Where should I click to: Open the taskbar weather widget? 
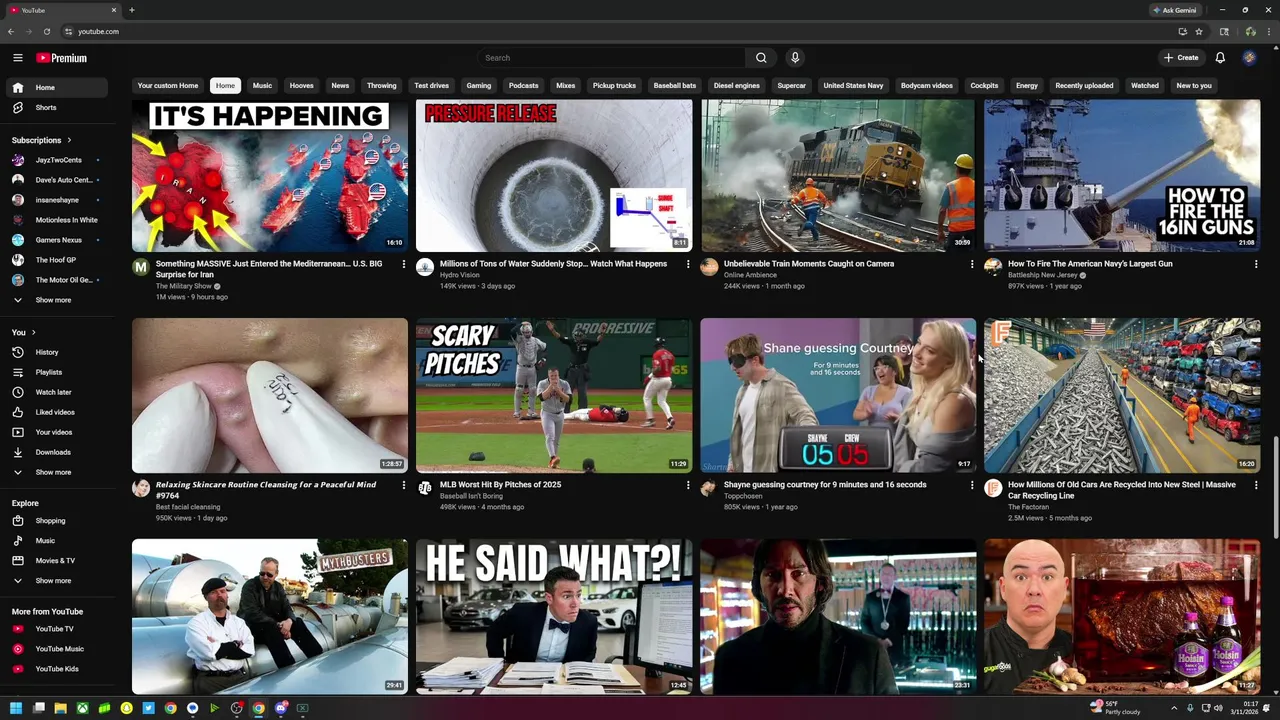pos(1116,708)
